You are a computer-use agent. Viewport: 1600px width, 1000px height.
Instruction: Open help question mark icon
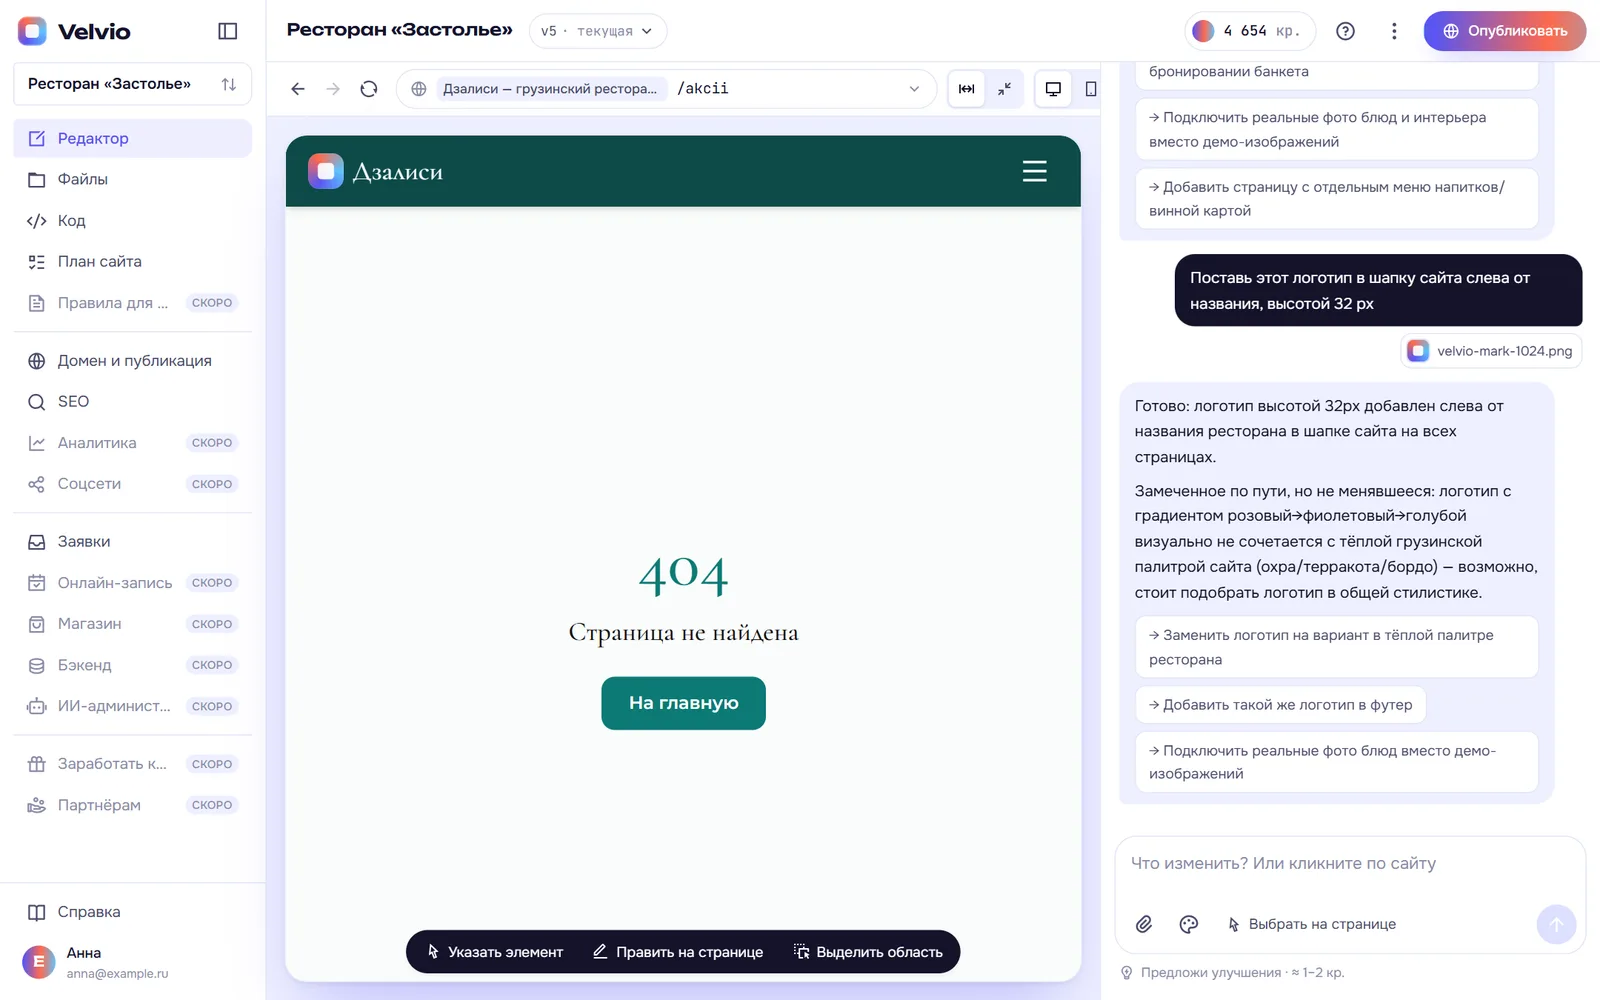(1346, 31)
